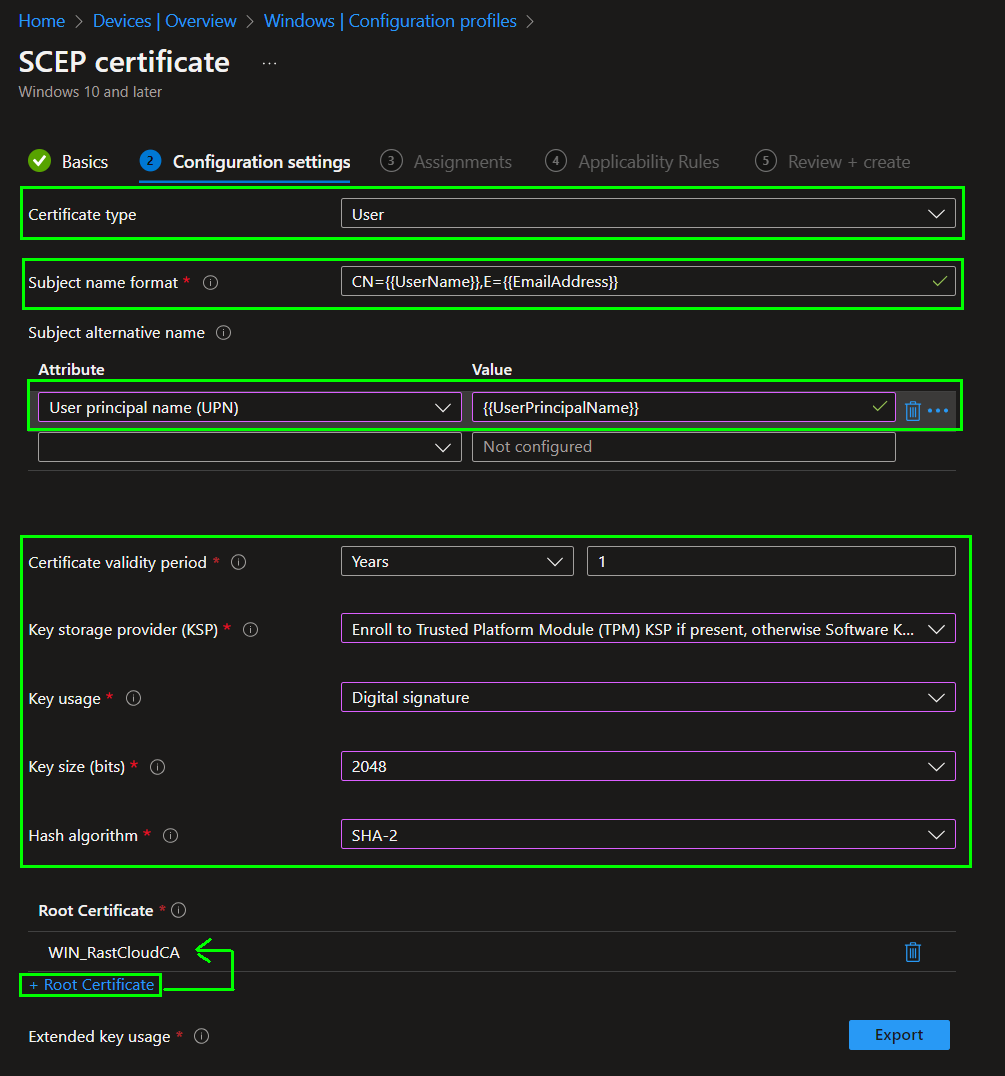Click the Subject name format text field
1005x1076 pixels.
point(630,282)
